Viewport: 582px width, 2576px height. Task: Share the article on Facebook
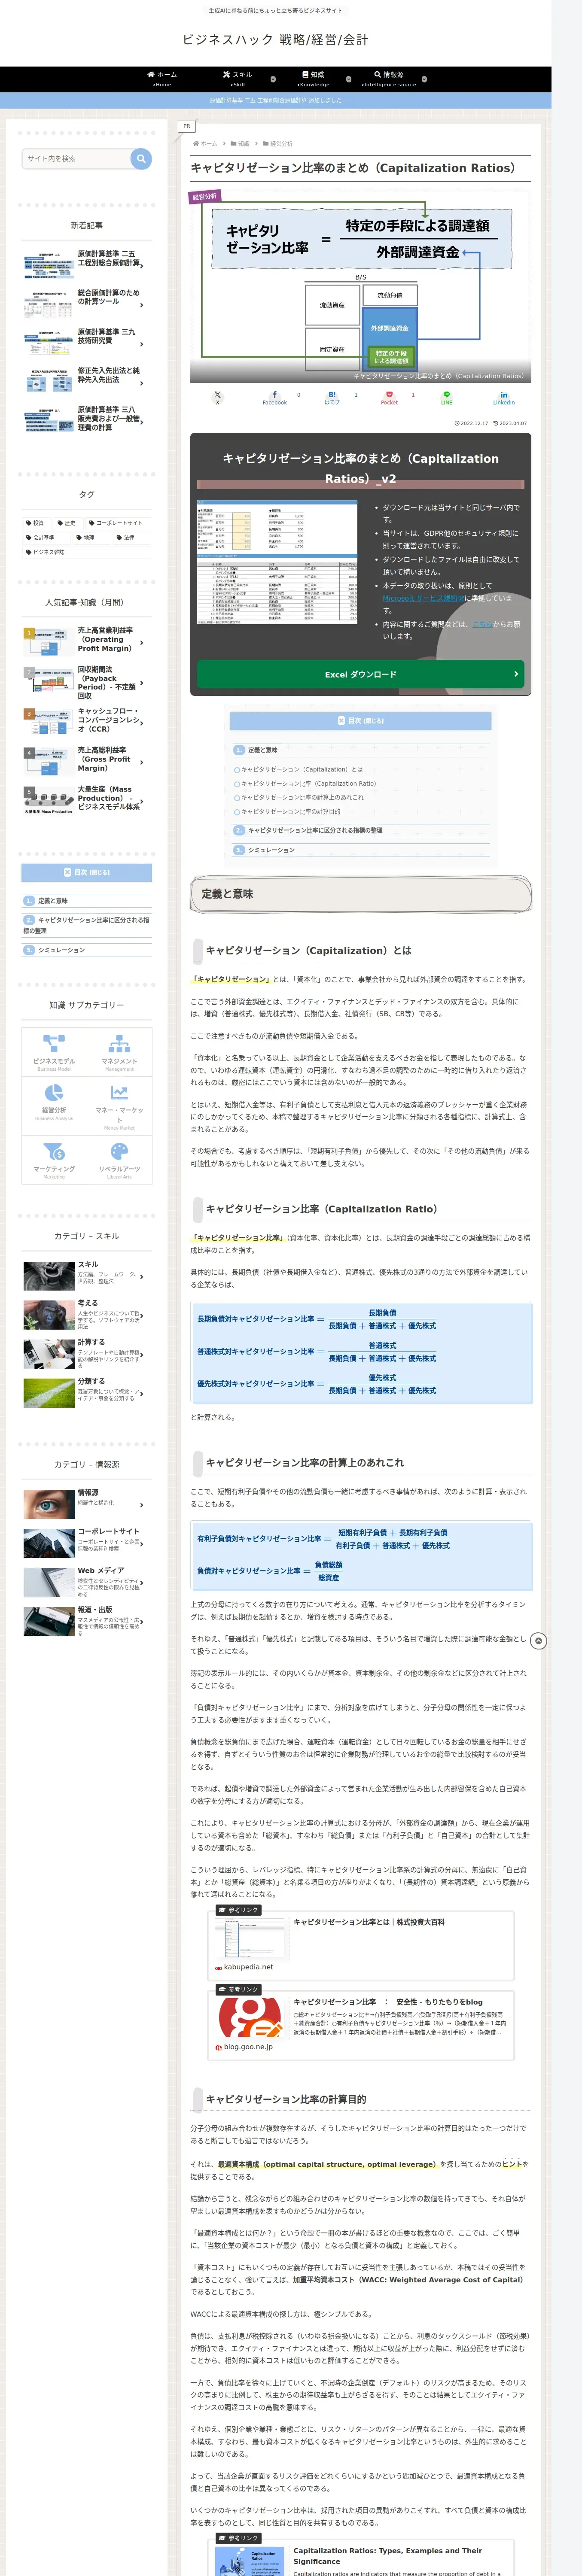coord(275,397)
